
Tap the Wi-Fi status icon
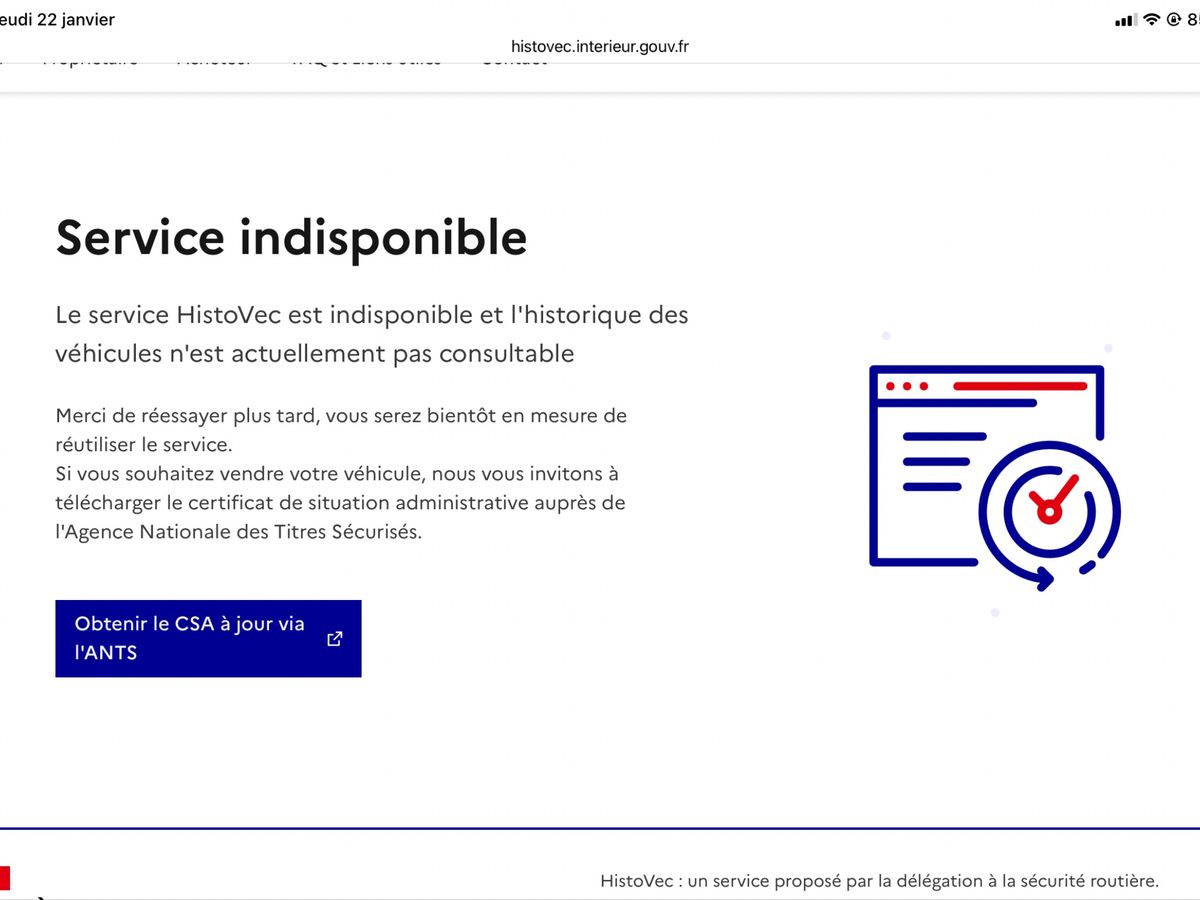[x=1151, y=20]
